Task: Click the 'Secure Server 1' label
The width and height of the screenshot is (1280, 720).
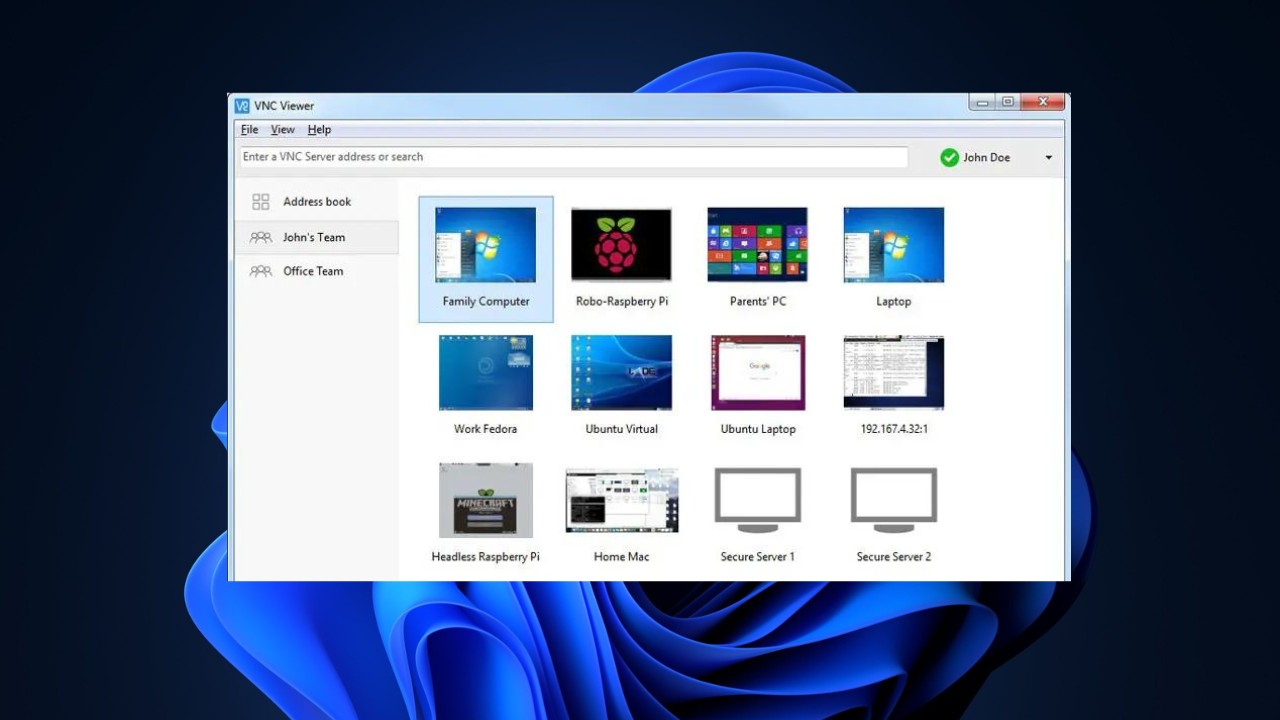Action: point(757,557)
